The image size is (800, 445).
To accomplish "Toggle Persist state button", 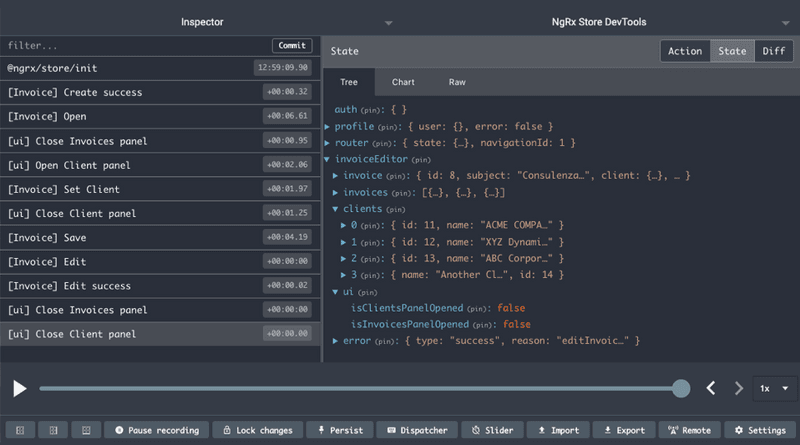I will (340, 430).
